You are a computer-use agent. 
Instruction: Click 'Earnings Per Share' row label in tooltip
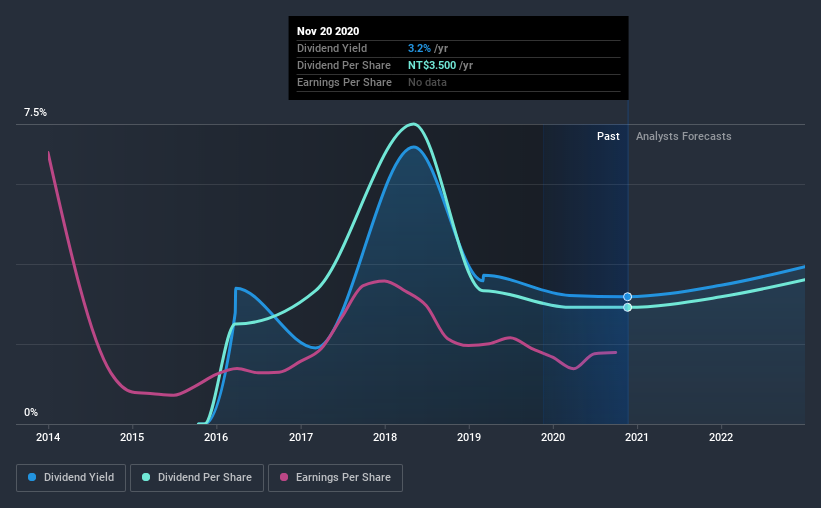pos(344,82)
